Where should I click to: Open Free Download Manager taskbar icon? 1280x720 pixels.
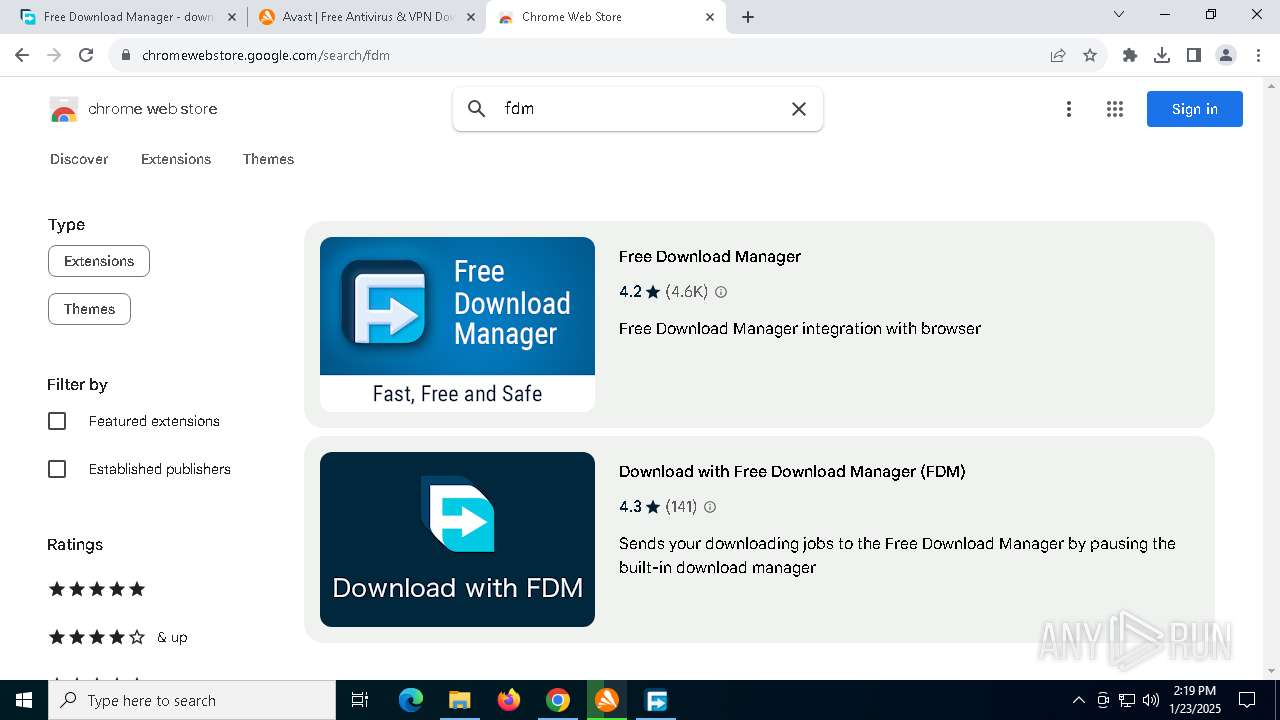tap(656, 700)
